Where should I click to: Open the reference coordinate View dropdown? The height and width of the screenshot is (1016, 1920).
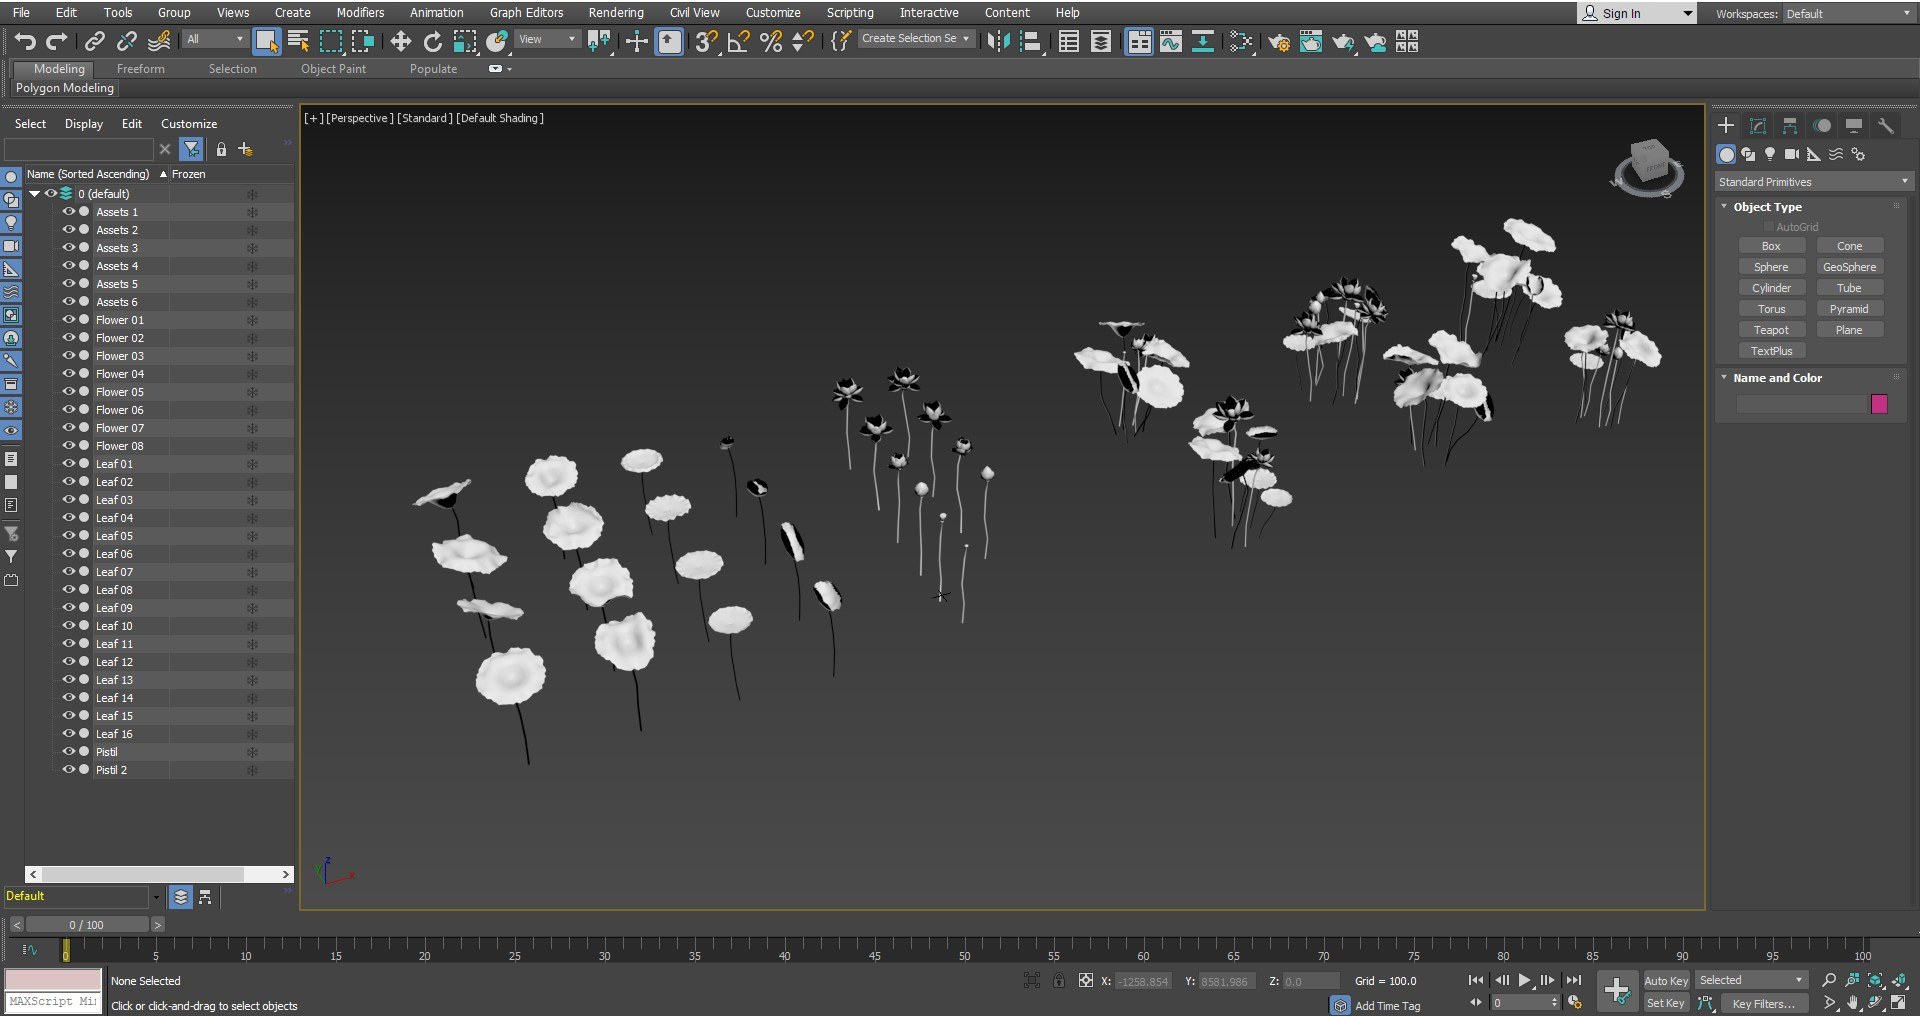pyautogui.click(x=547, y=39)
